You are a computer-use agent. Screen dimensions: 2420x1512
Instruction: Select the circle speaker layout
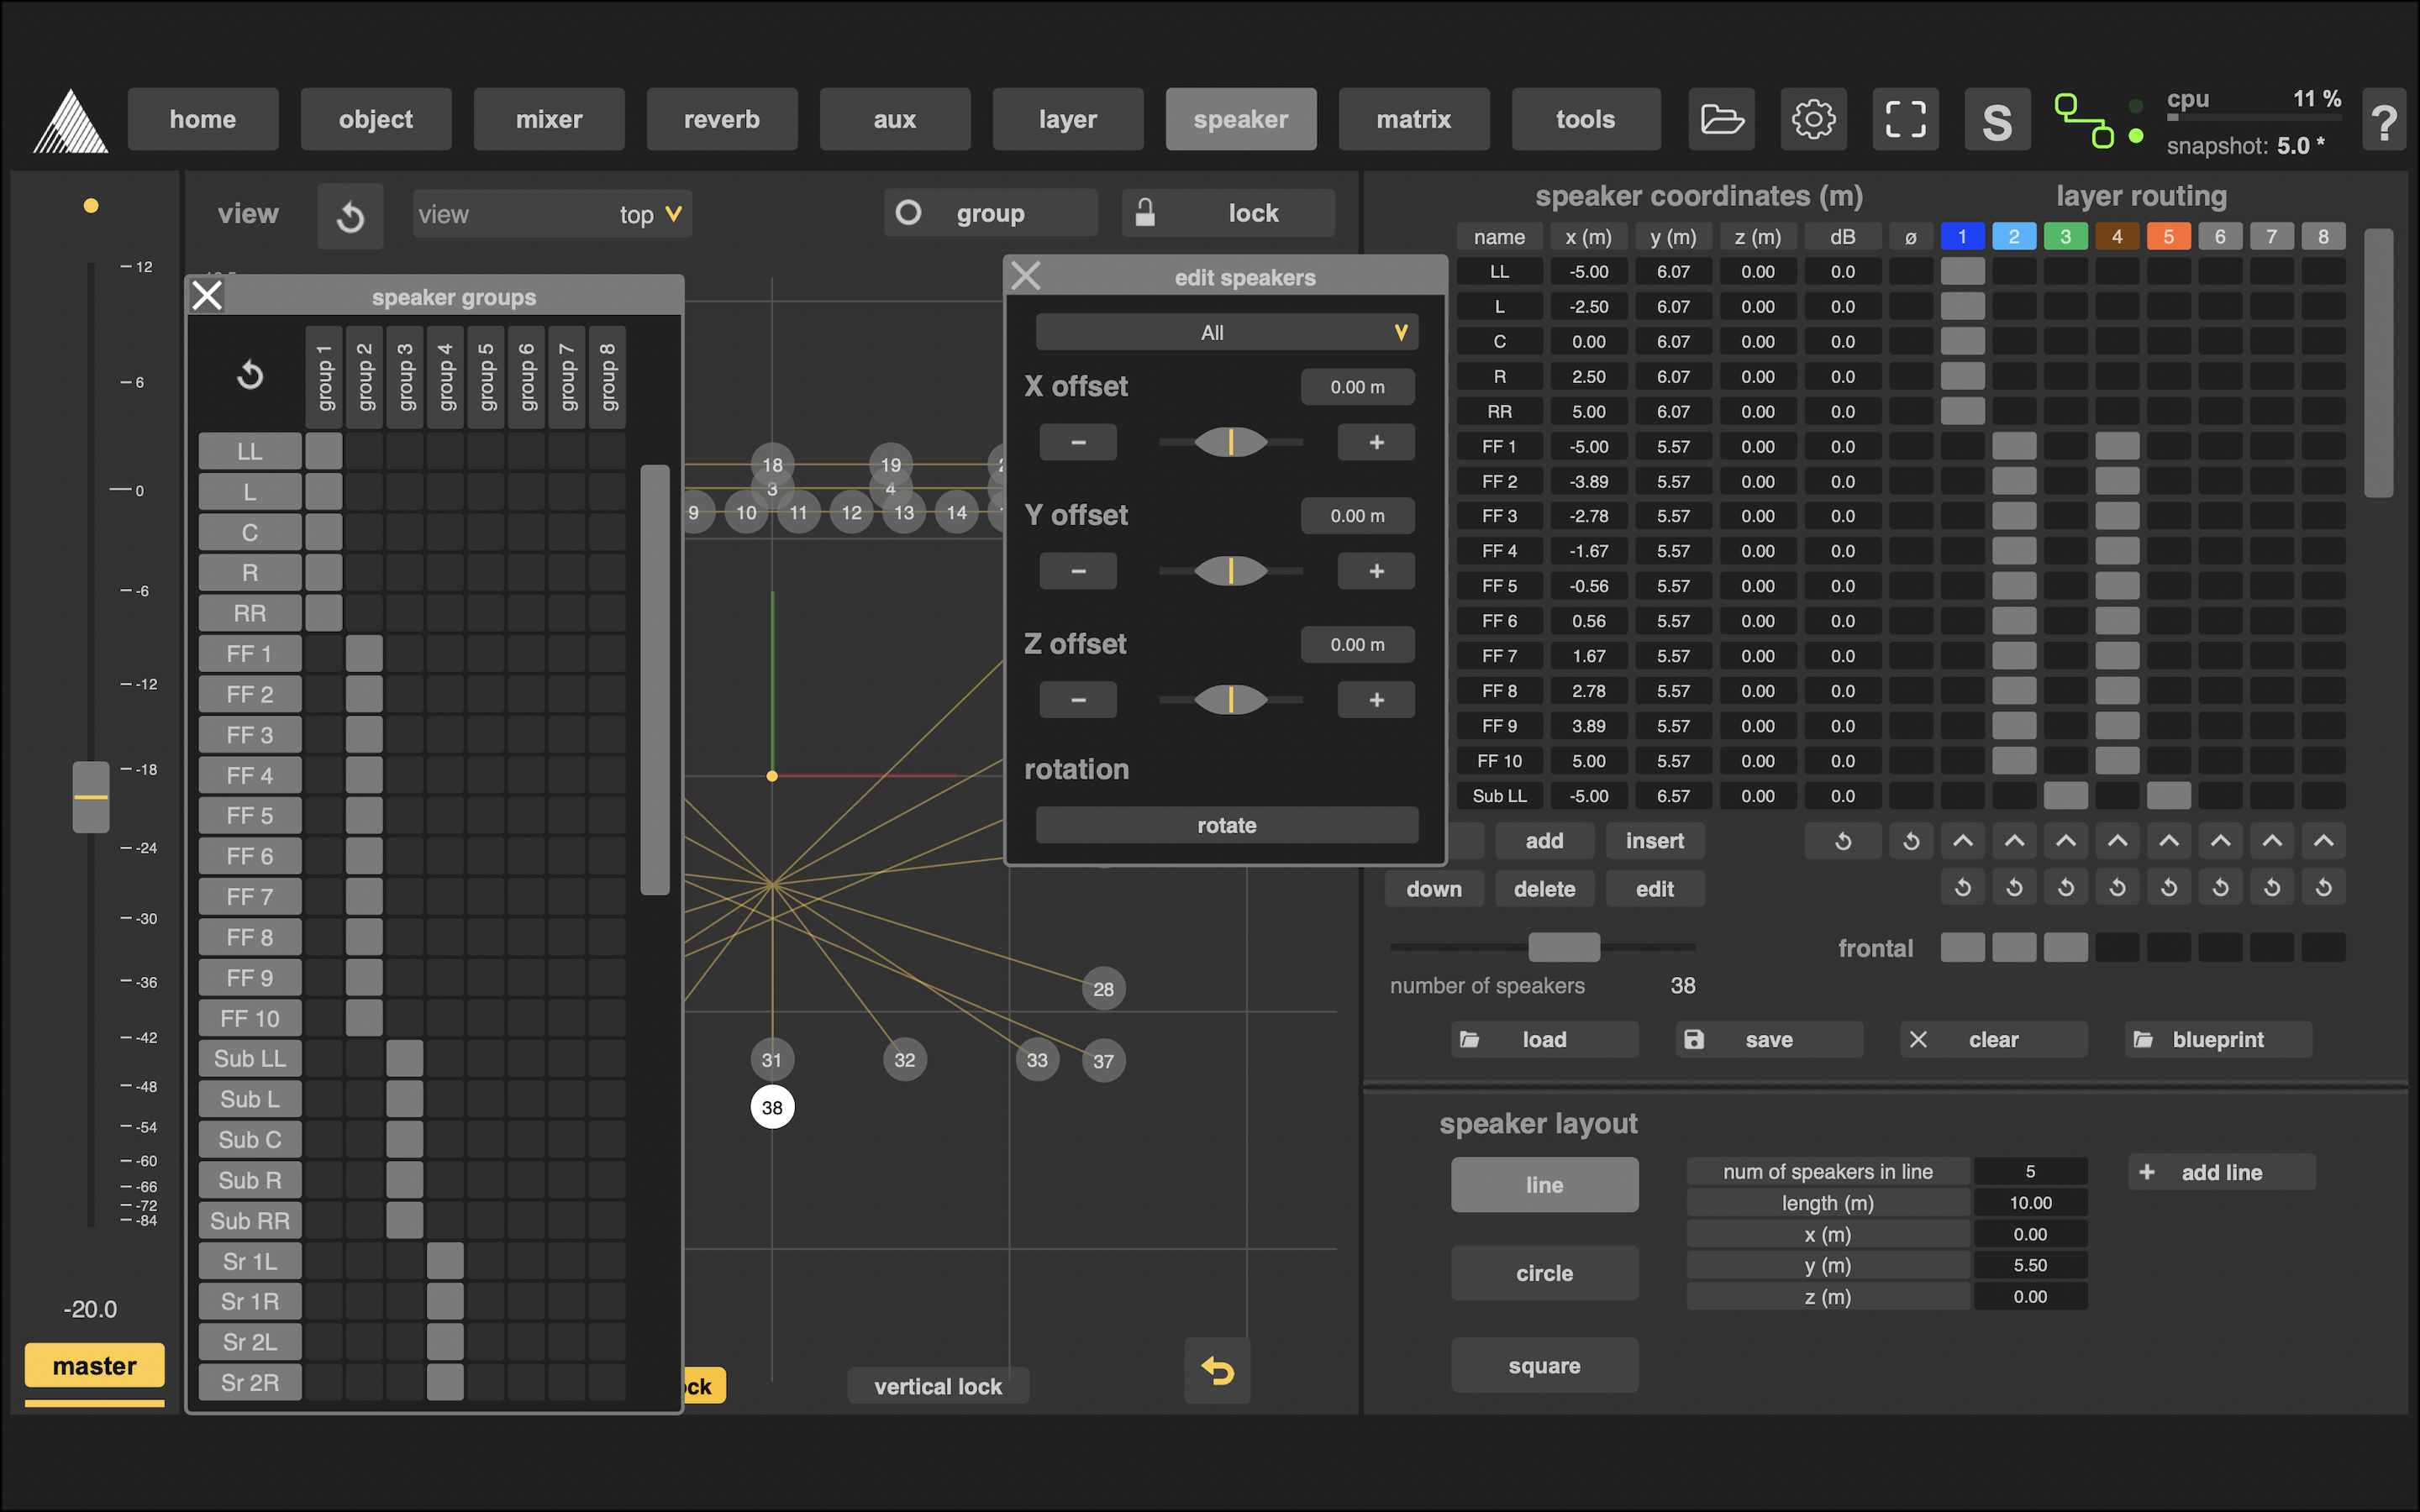(x=1544, y=1273)
